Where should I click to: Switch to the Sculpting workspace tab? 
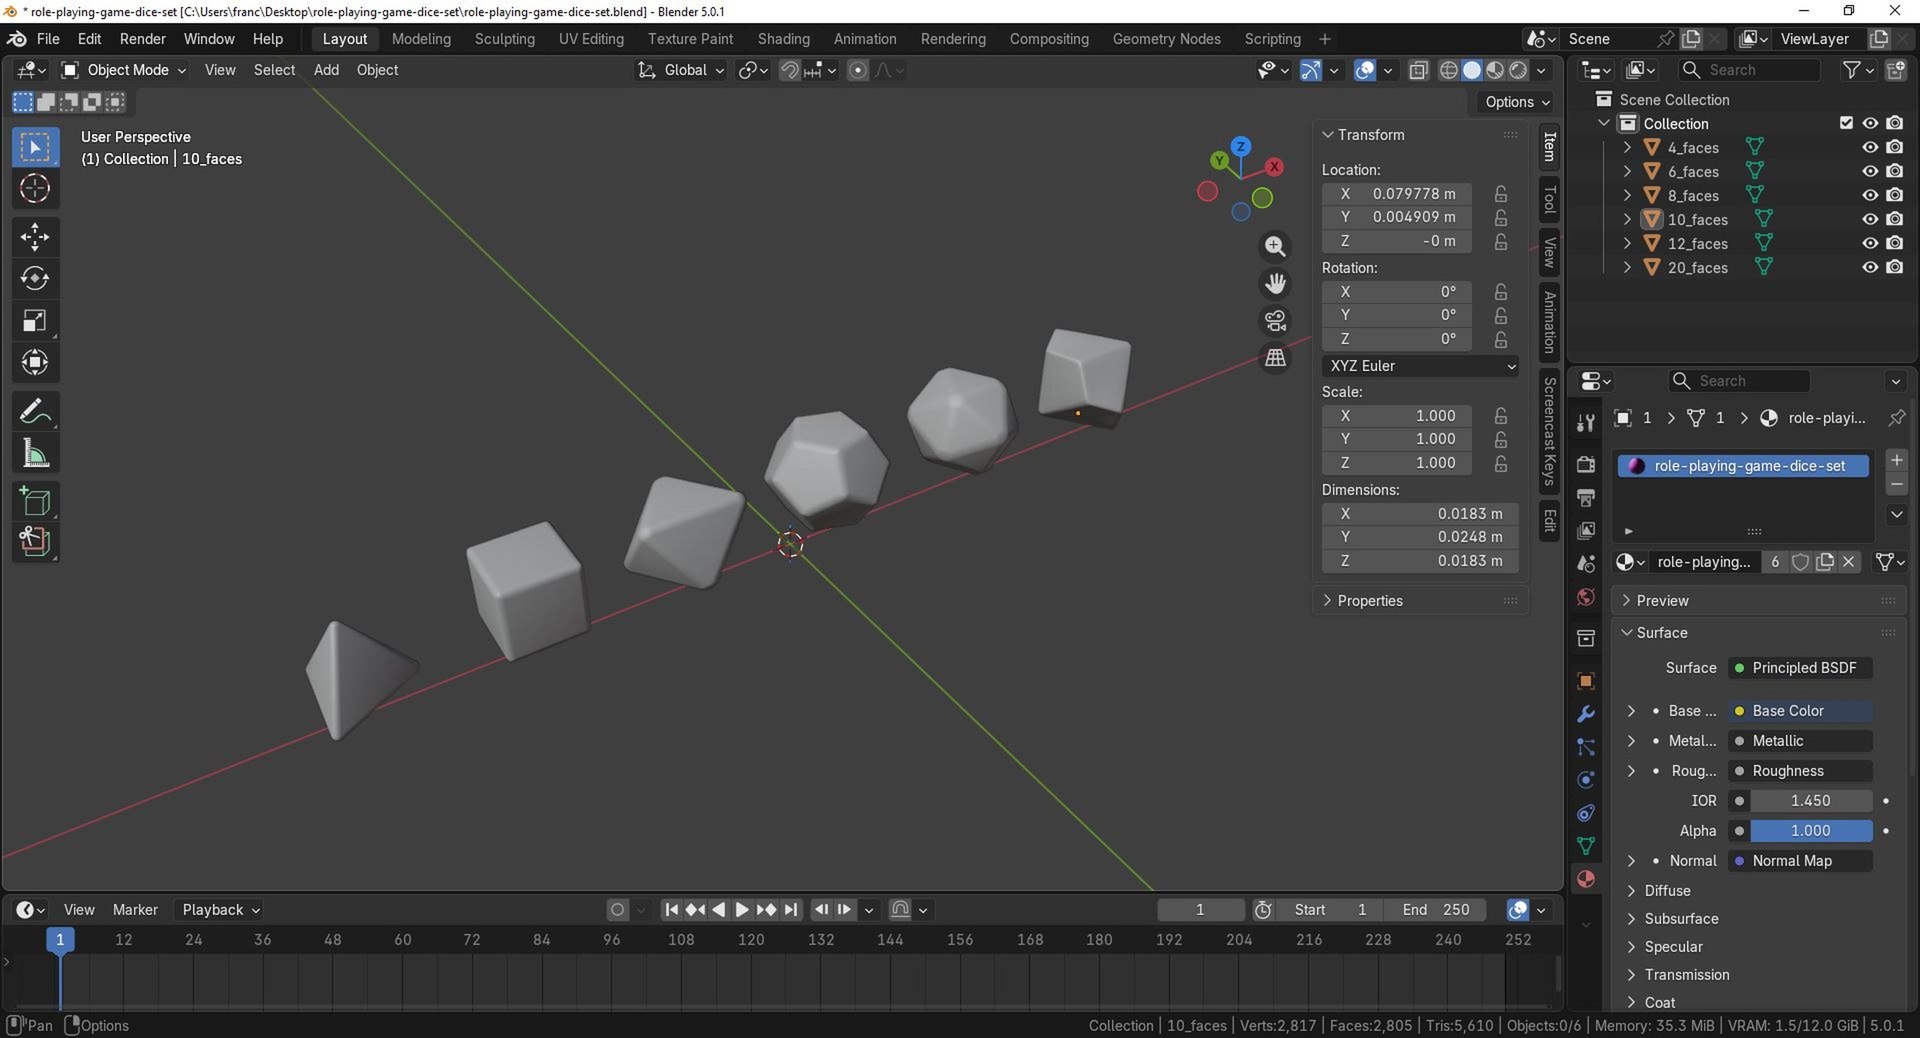pyautogui.click(x=505, y=39)
